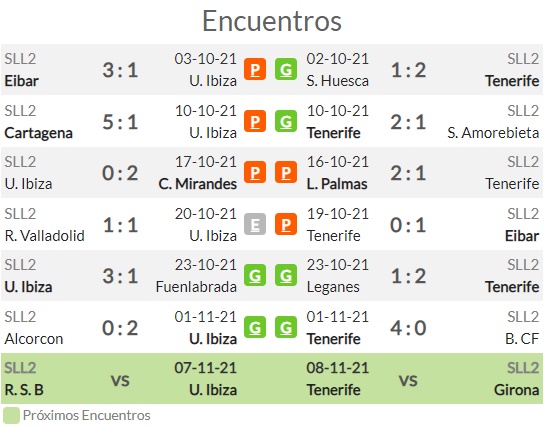
Task: Click the Leganes team name
Action: (x=333, y=287)
